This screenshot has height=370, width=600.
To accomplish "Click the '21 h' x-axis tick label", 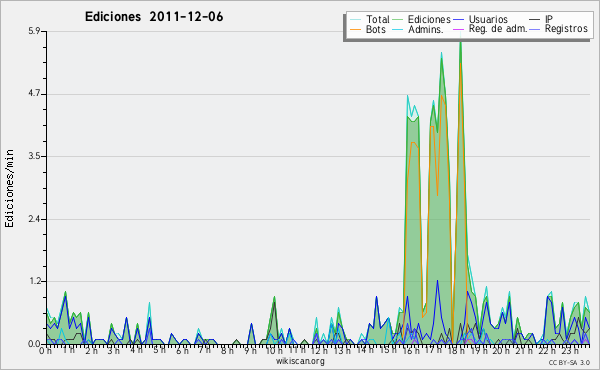I will (524, 350).
